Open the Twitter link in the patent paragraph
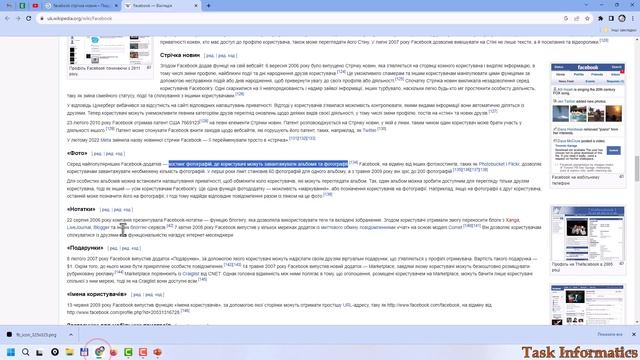This screenshot has width=640, height=360. click(x=369, y=130)
